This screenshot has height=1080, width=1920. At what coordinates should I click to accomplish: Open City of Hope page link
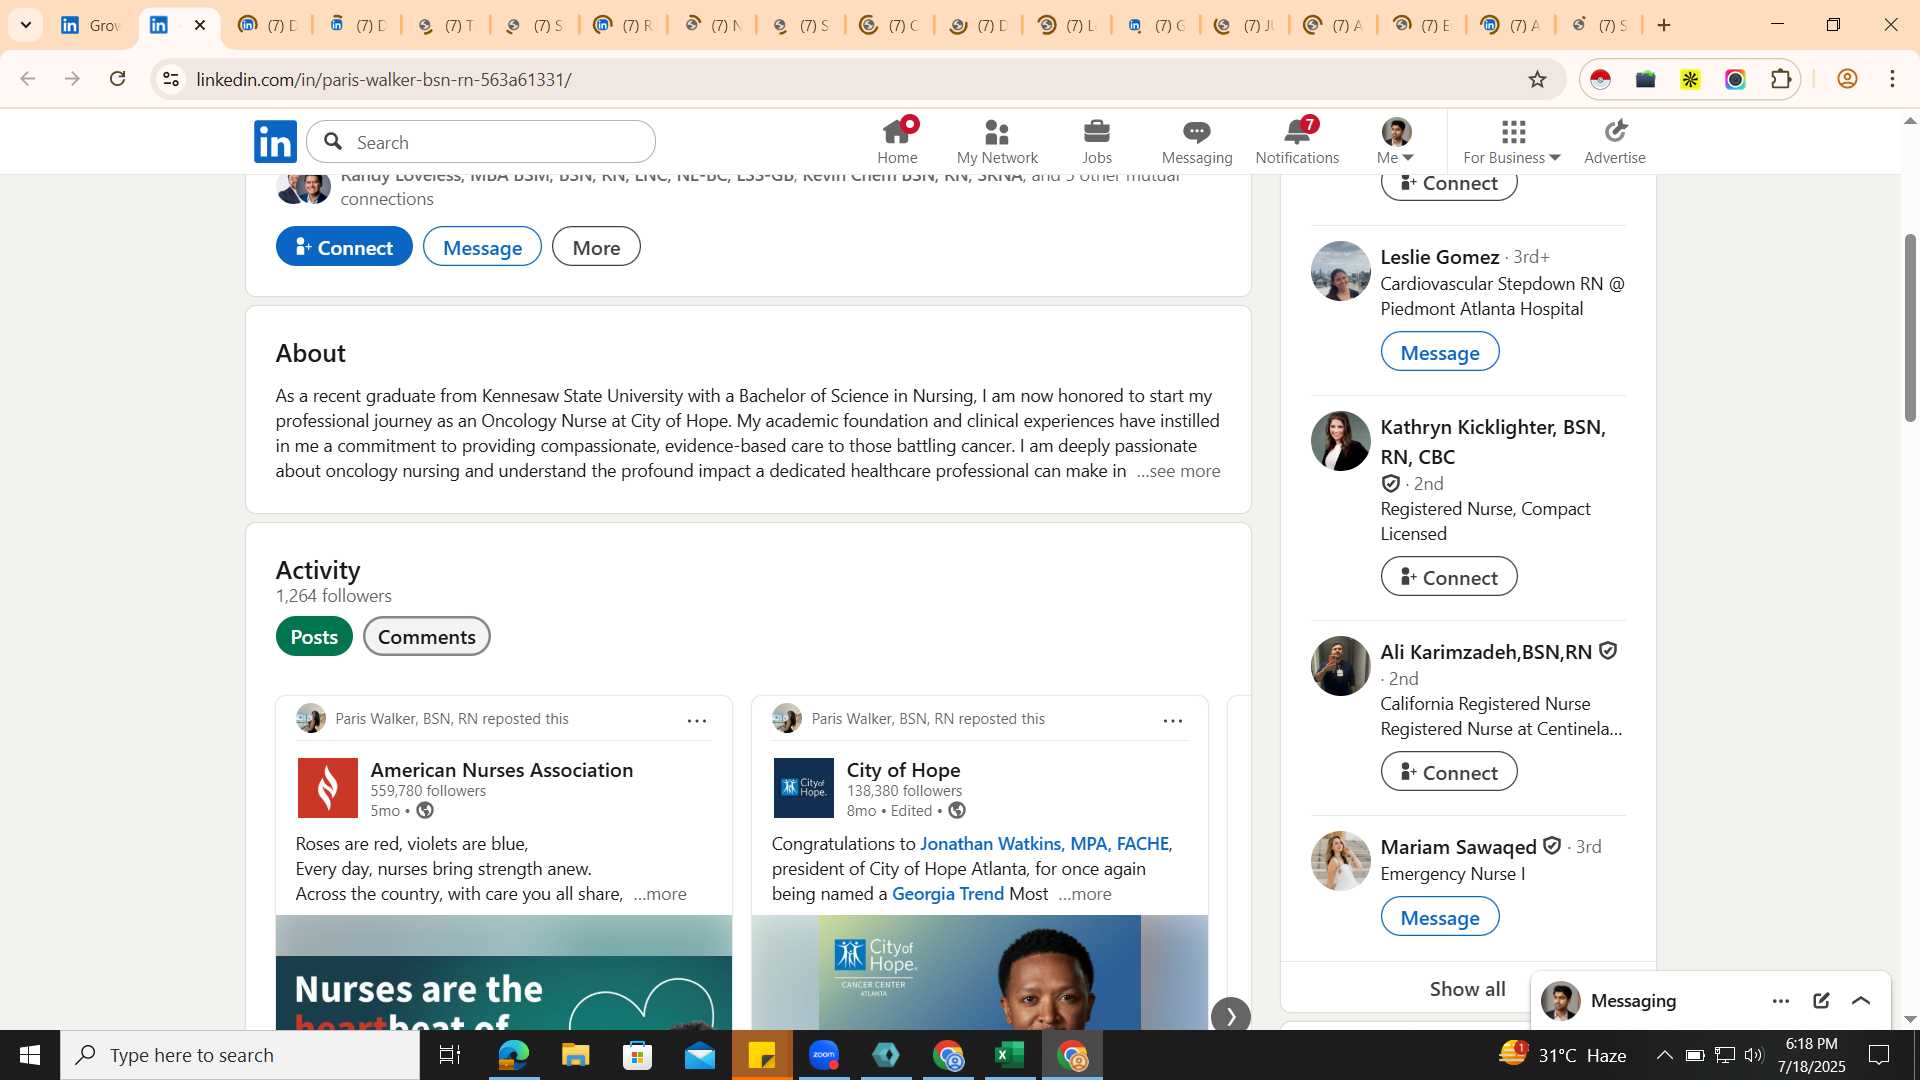coord(903,770)
